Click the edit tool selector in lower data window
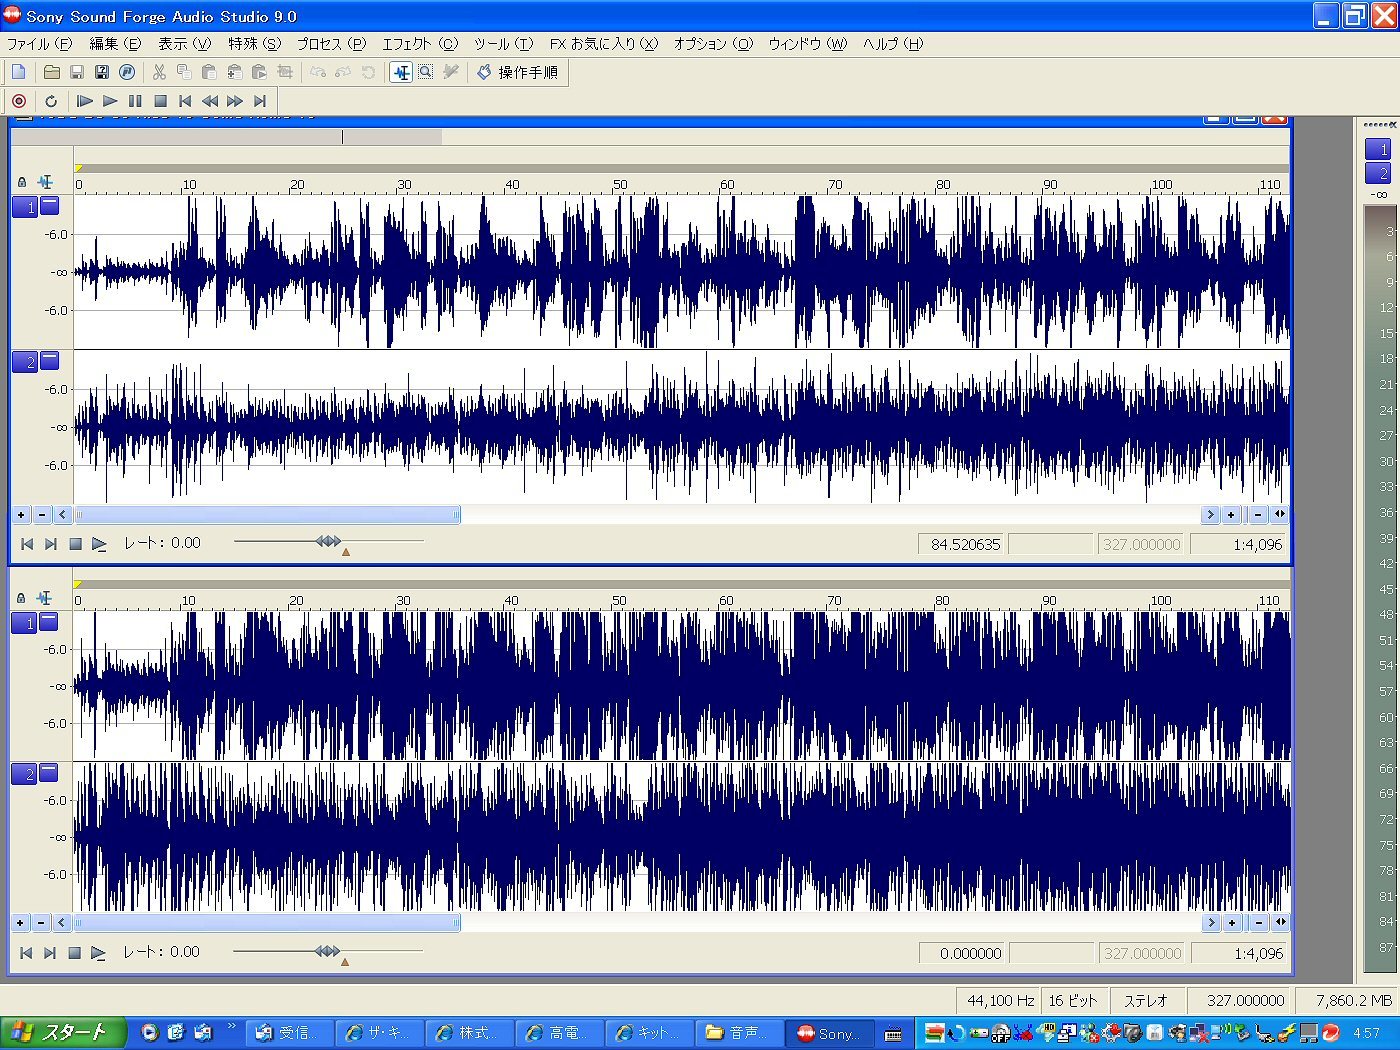This screenshot has width=1400, height=1050. (44, 598)
